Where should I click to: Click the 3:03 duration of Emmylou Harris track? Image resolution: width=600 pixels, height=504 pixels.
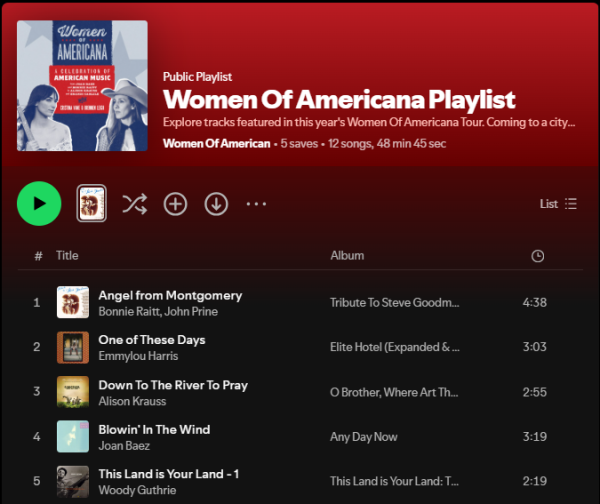click(535, 347)
